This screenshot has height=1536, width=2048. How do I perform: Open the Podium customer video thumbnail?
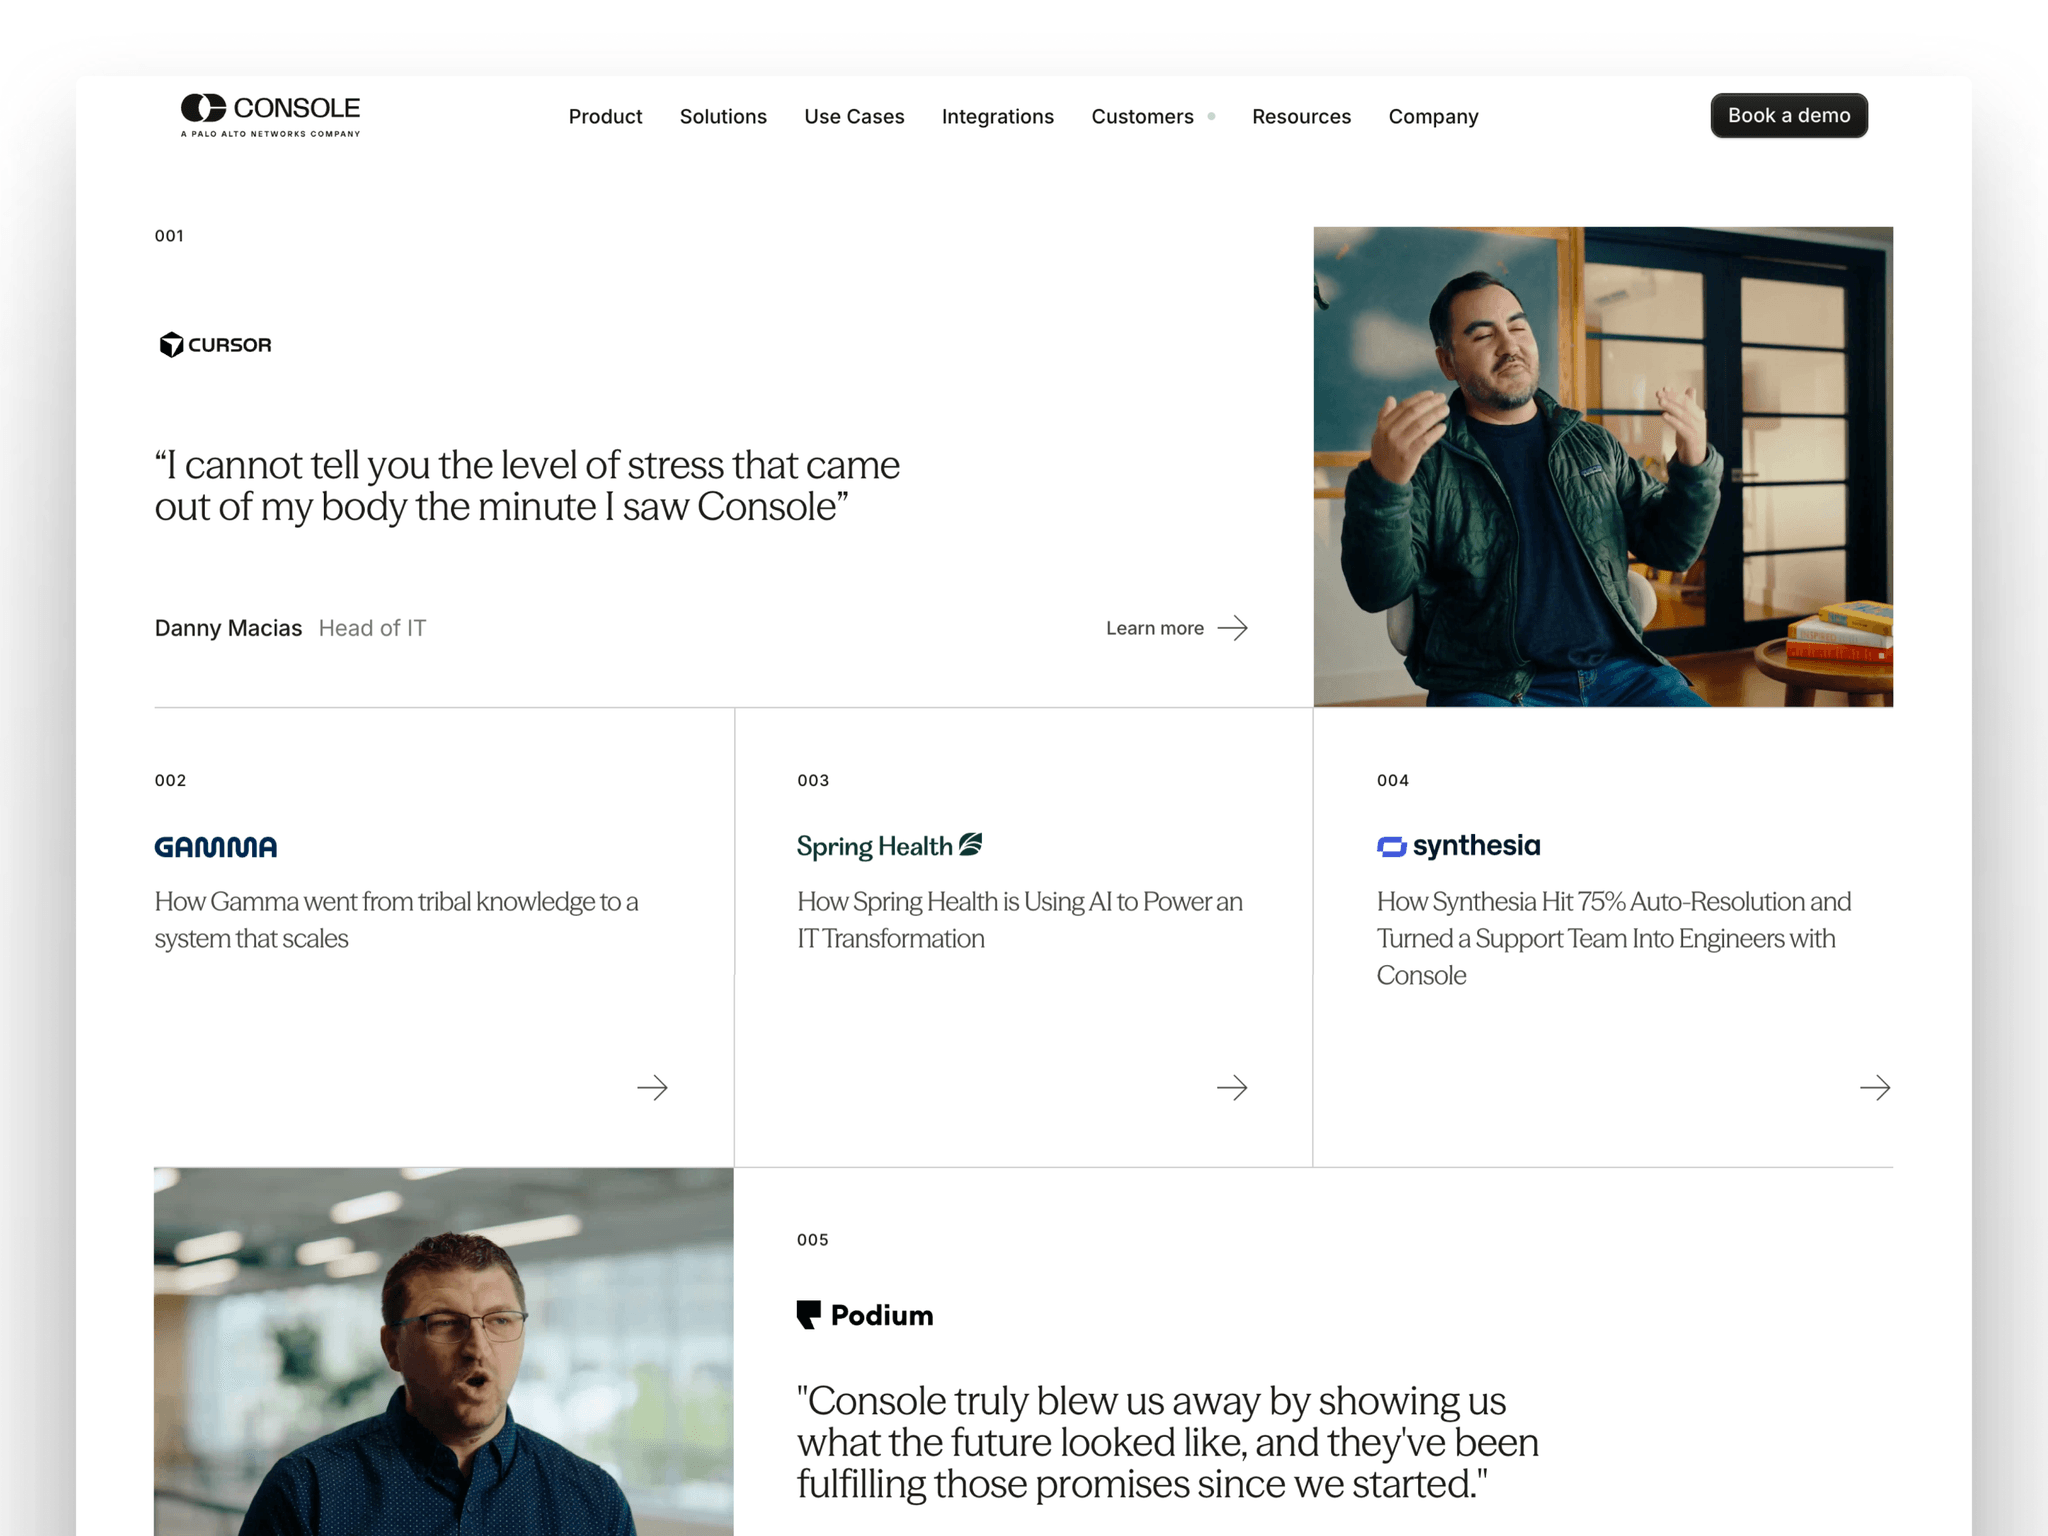(x=443, y=1351)
